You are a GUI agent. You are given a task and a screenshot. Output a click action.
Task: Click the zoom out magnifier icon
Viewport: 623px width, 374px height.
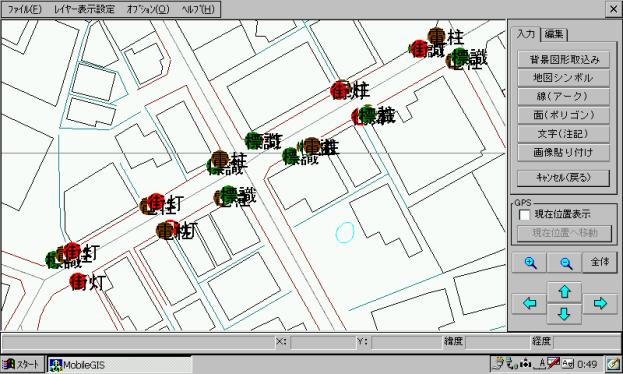coord(565,263)
